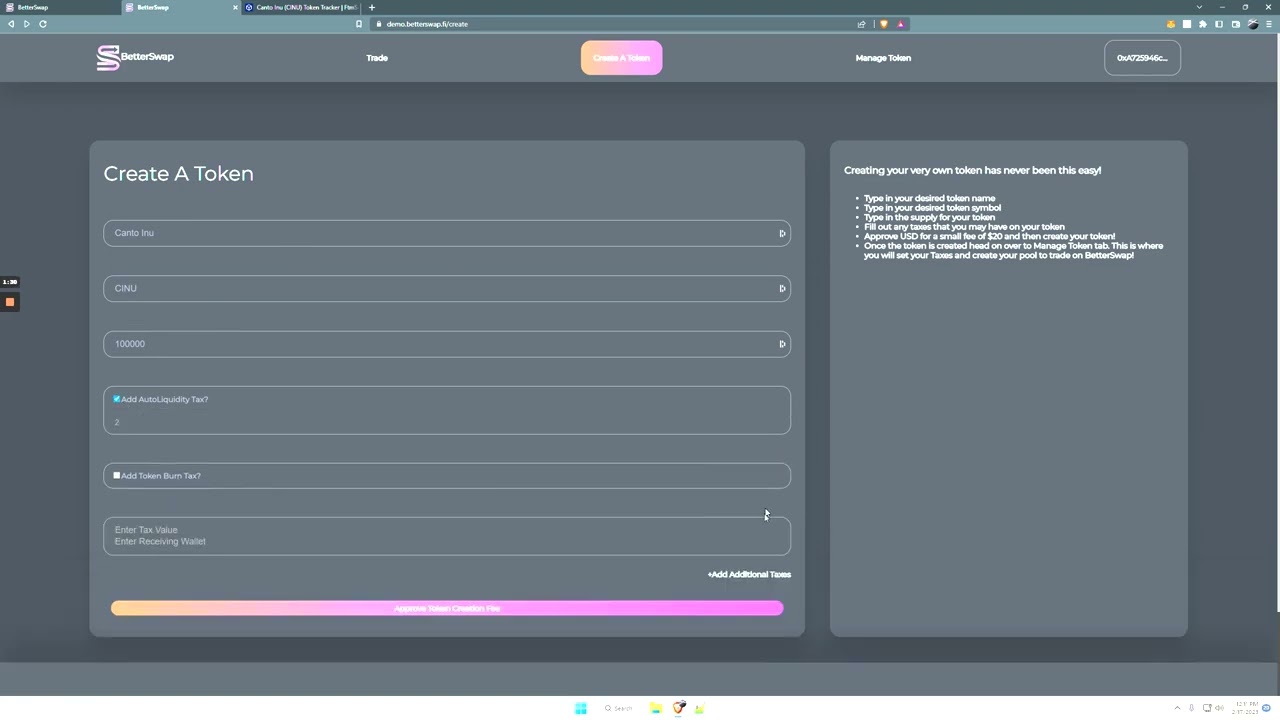Screen dimensions: 1280x720
Task: Open Brave Rewards triangle icon
Action: coord(900,24)
